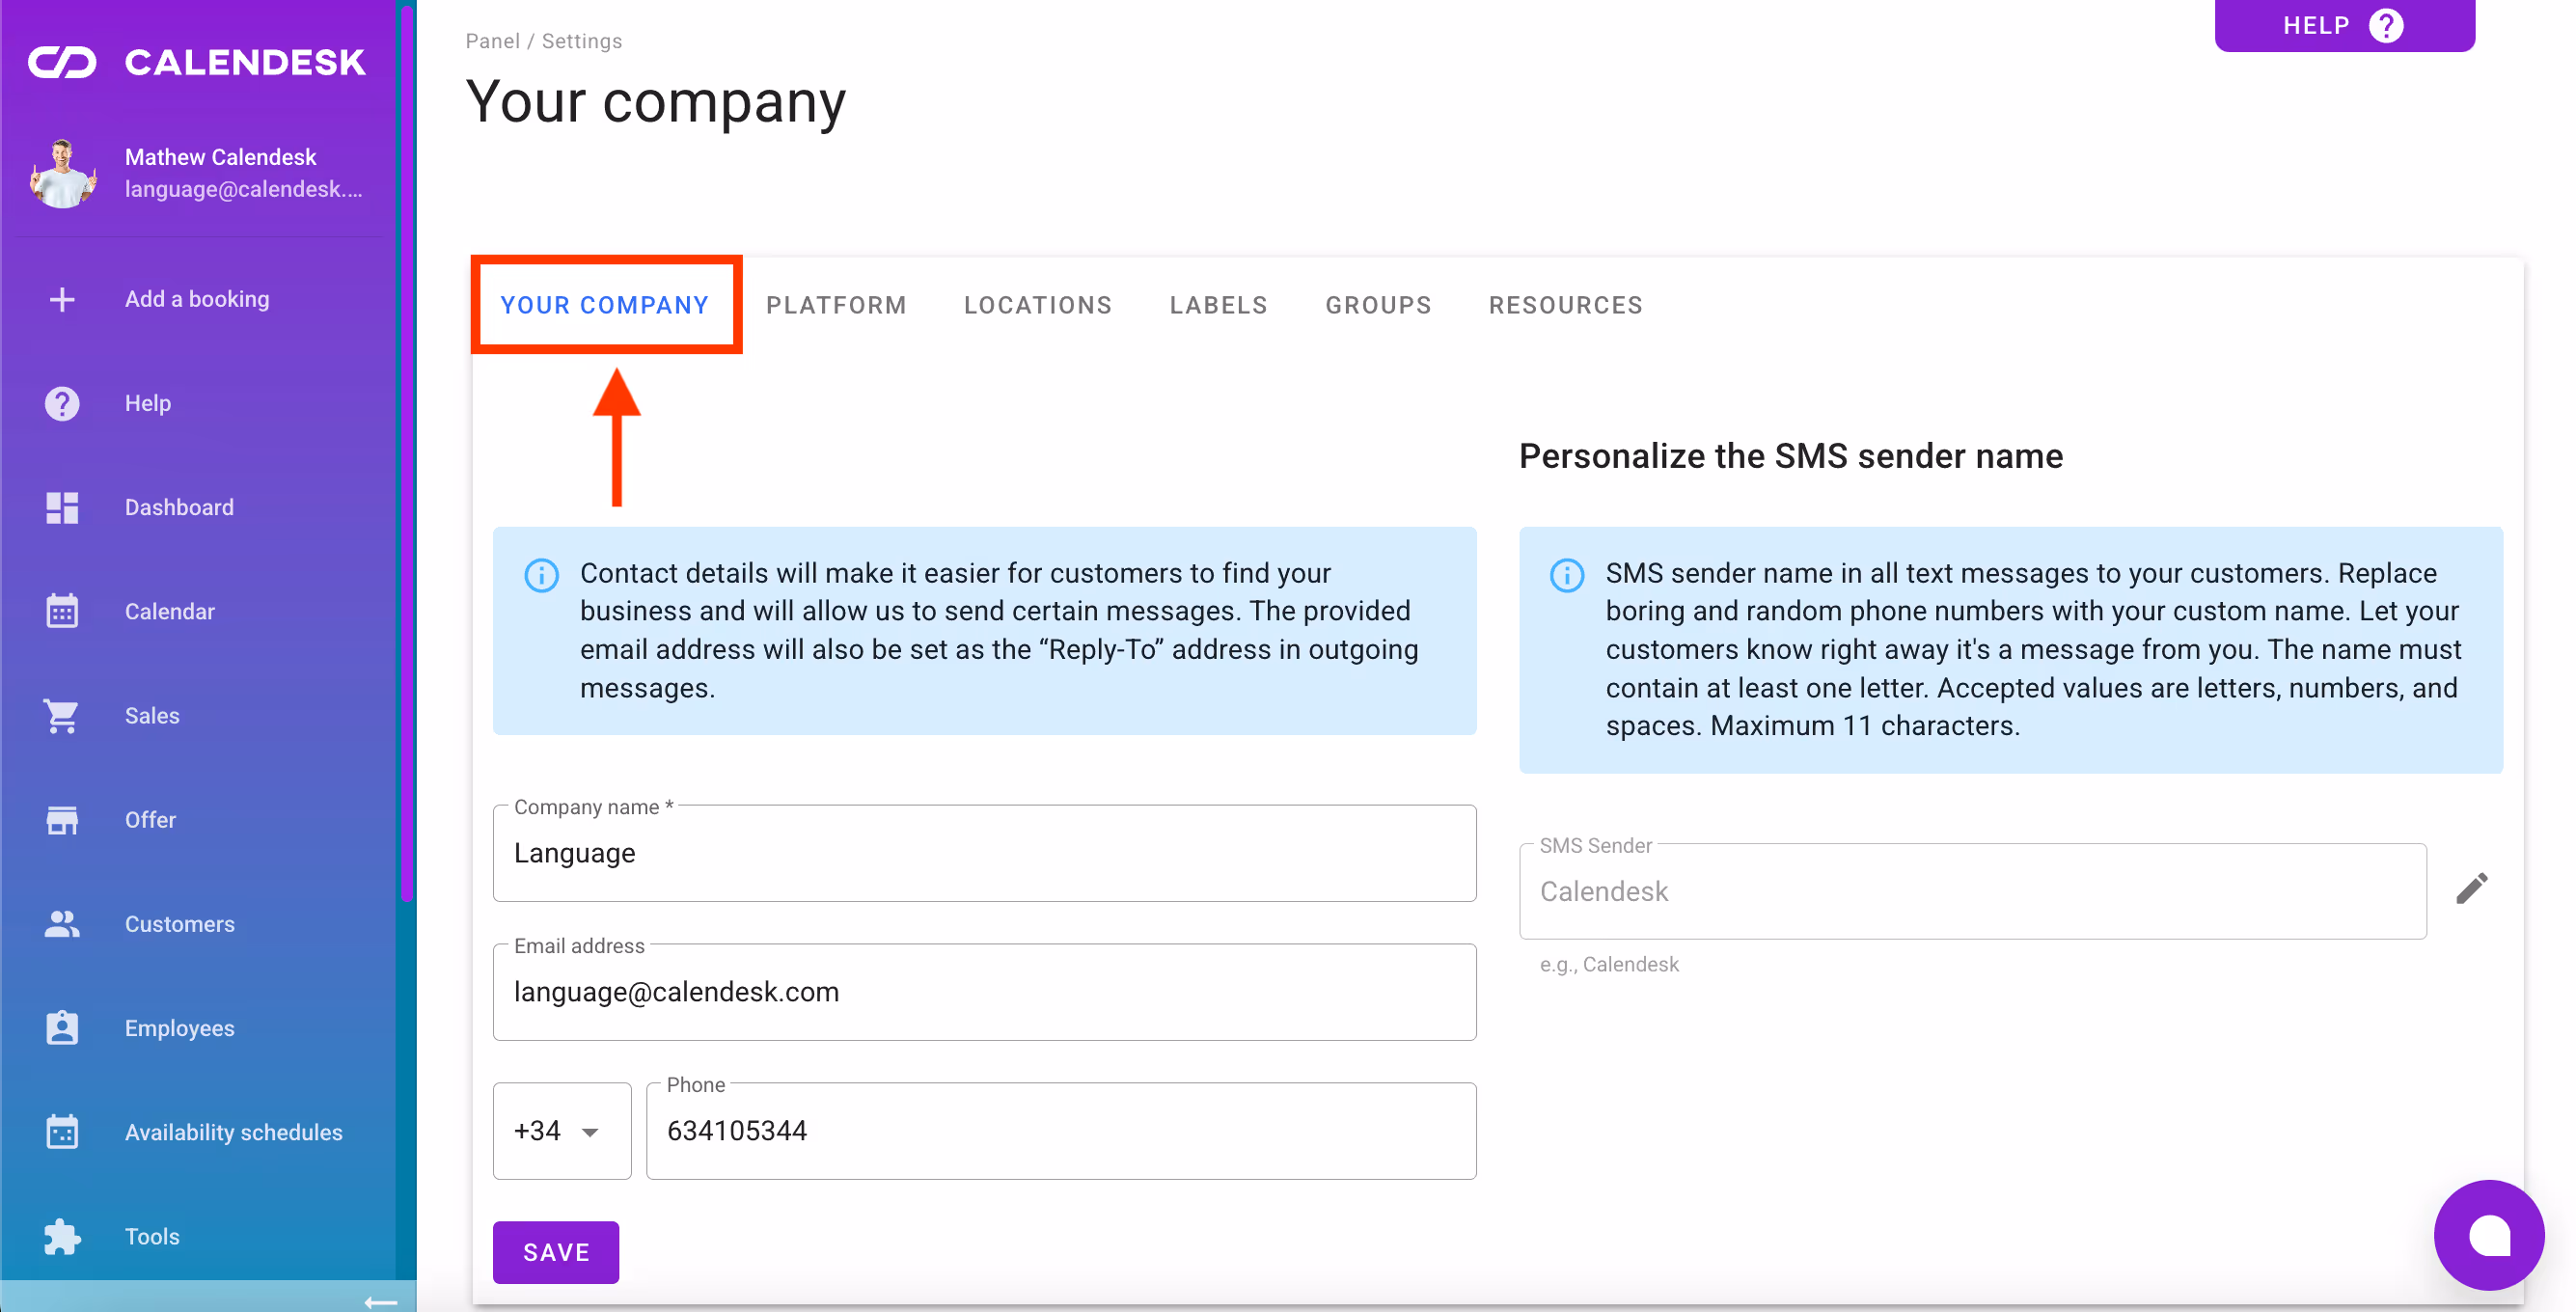
Task: Open the RESOURCES tab
Action: pyautogui.click(x=1566, y=305)
